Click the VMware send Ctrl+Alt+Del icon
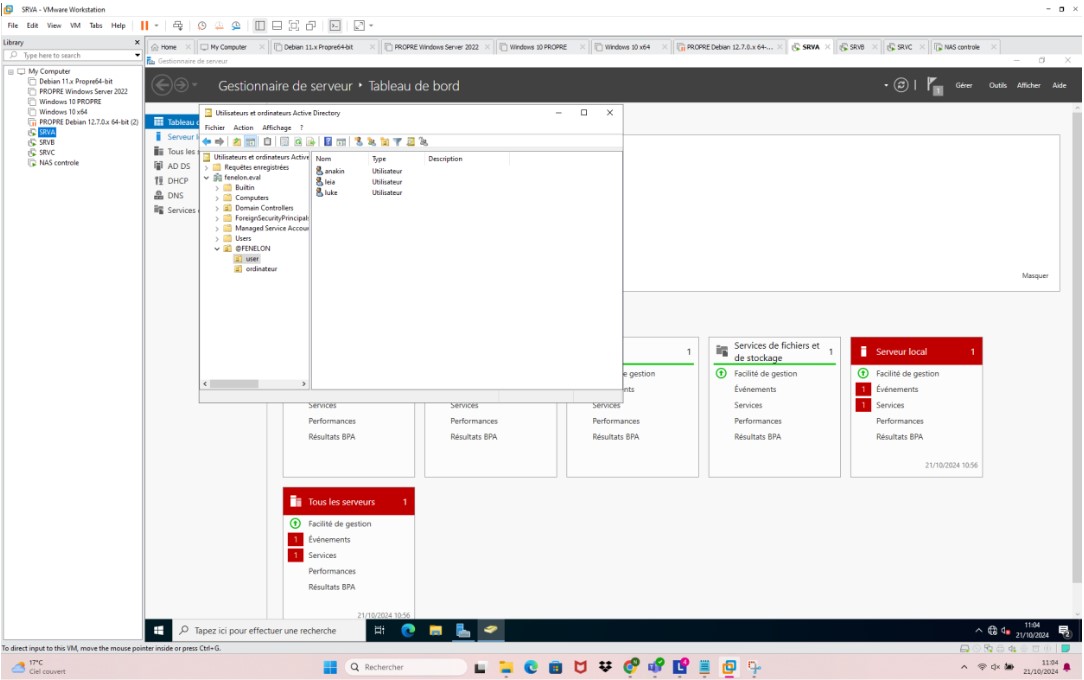Image resolution: width=1084 pixels, height=680 pixels. point(178,26)
